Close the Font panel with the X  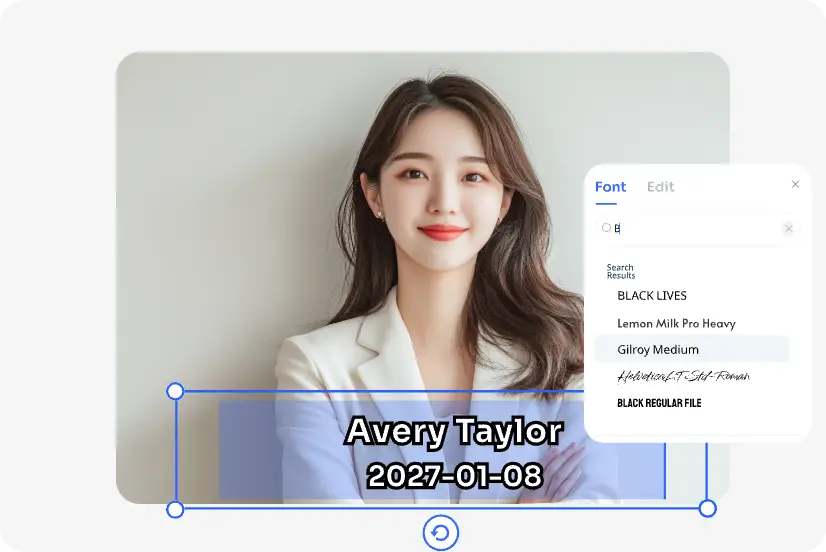[795, 184]
